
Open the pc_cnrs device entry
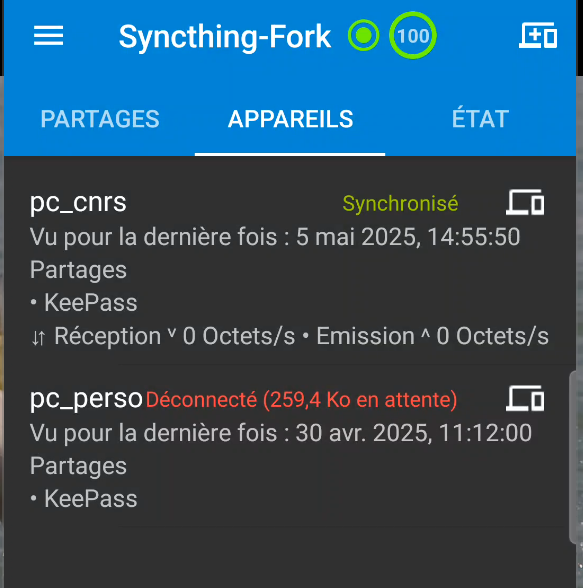289,268
